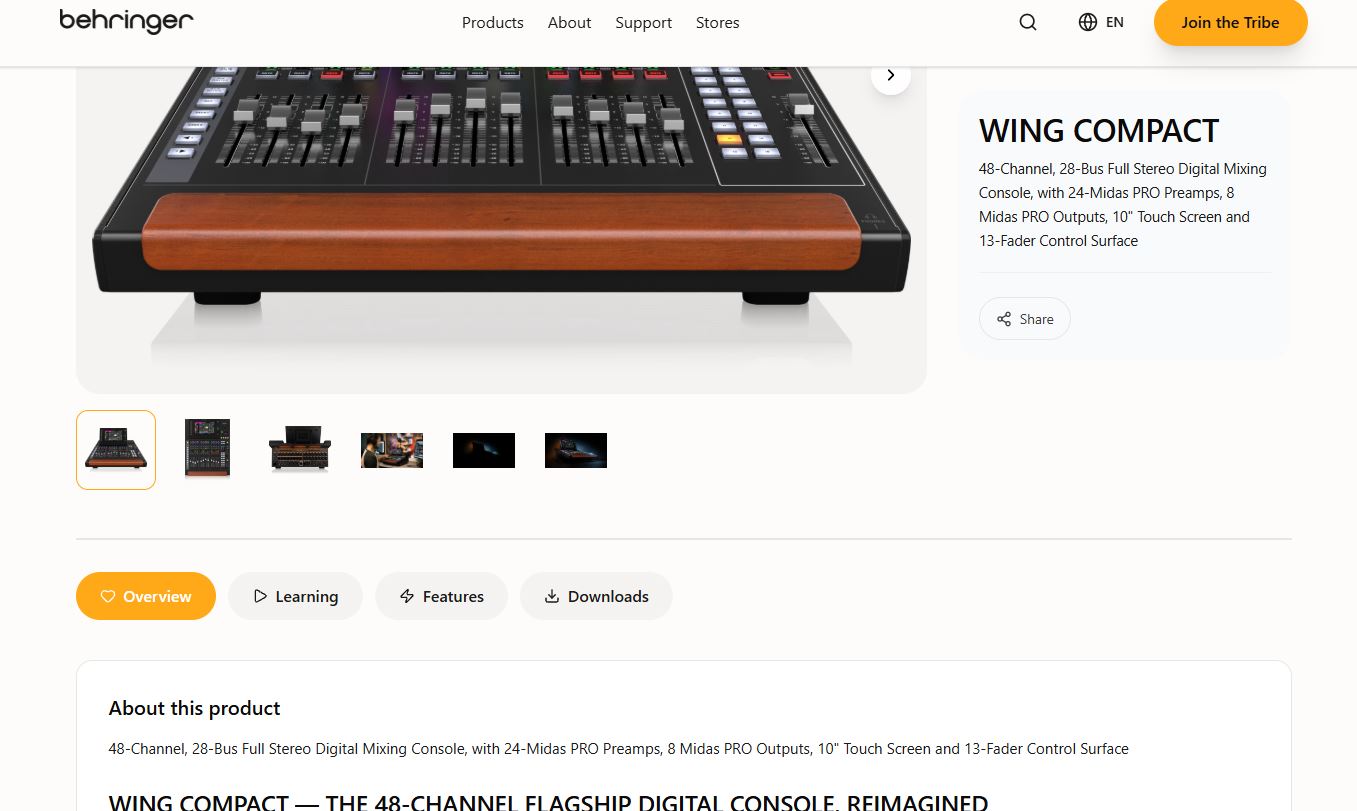
Task: Open the About menu
Action: (569, 22)
